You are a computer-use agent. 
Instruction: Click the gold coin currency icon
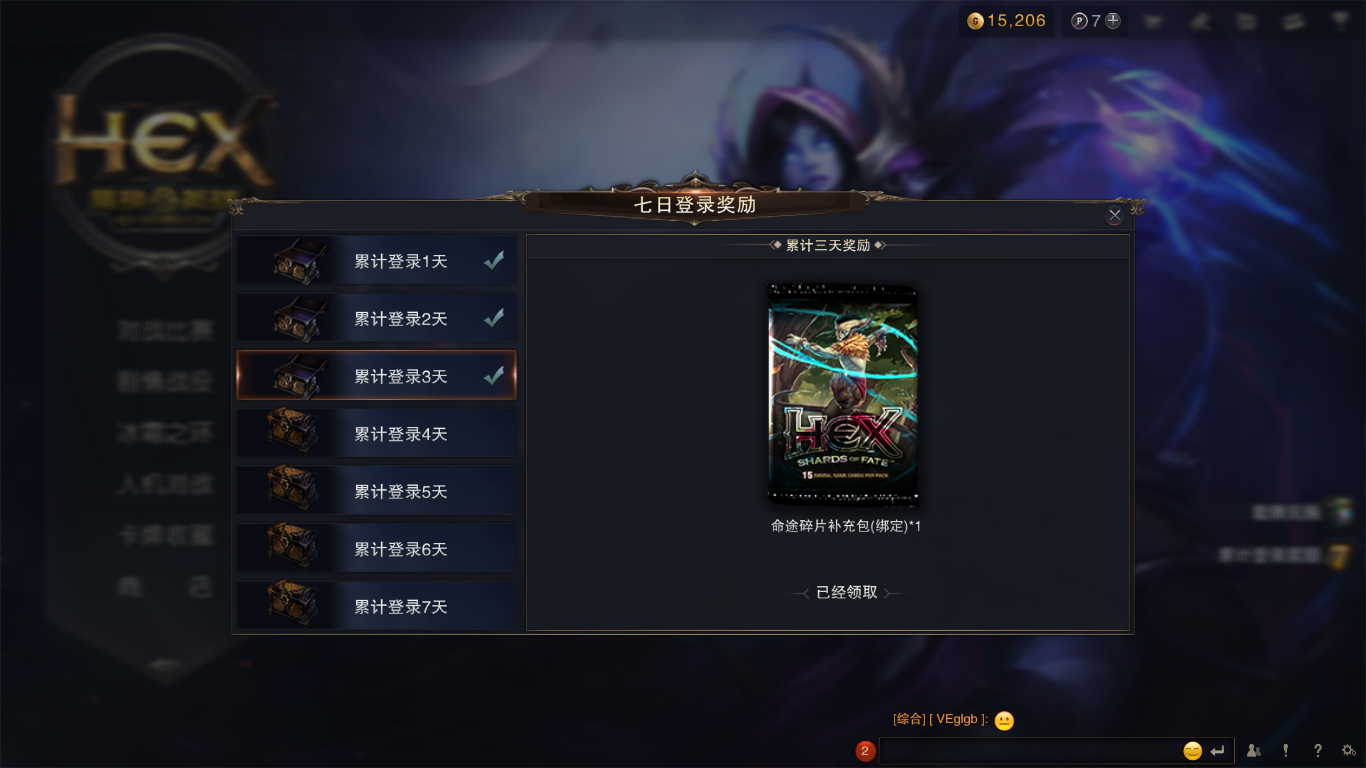coord(975,21)
